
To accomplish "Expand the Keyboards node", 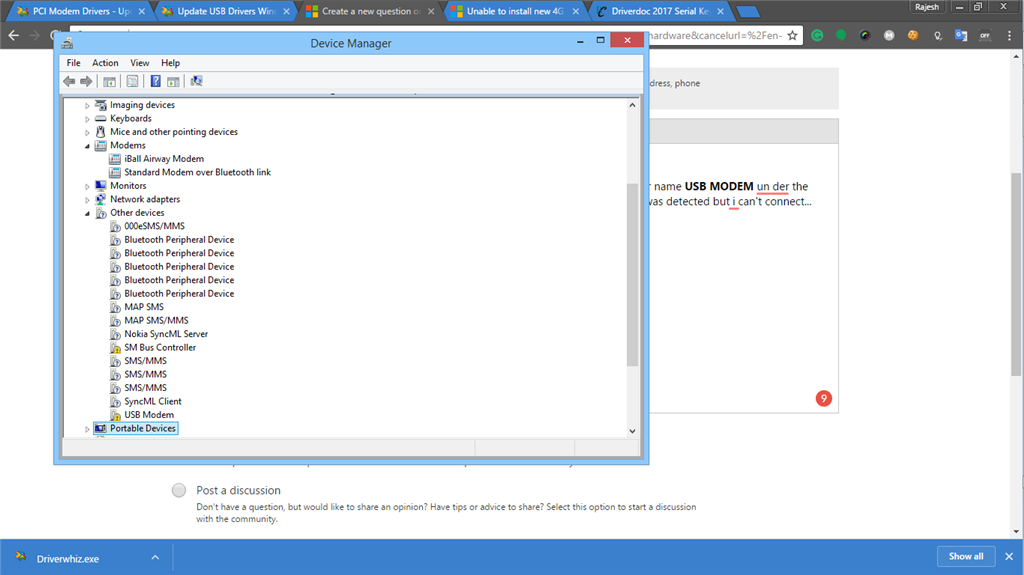I will 88,119.
